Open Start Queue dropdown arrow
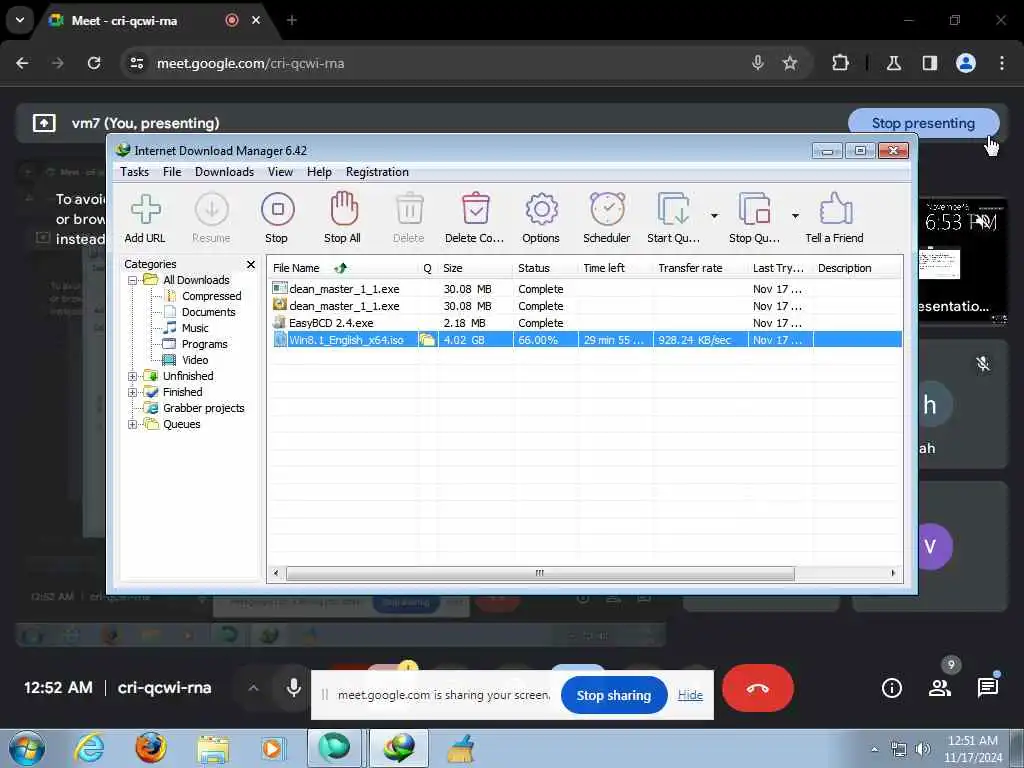The width and height of the screenshot is (1024, 768). click(714, 216)
